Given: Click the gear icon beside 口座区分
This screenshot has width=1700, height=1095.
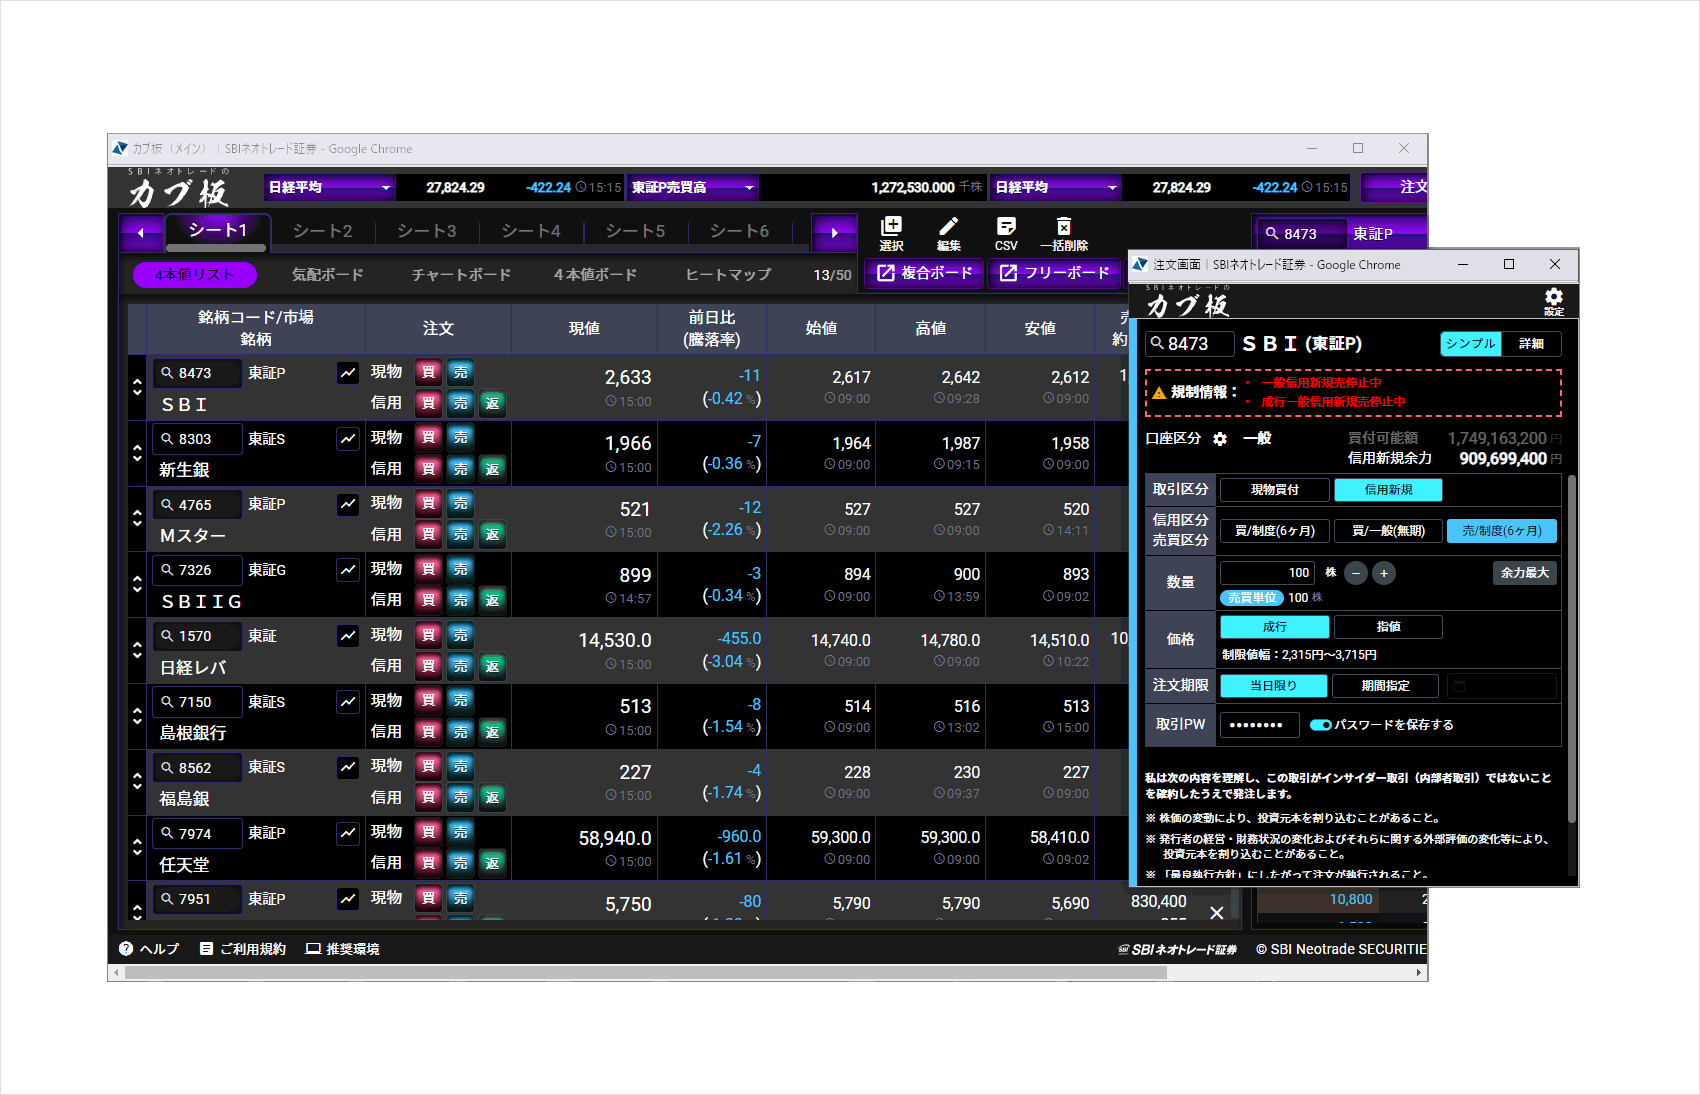Looking at the screenshot, I should pos(1220,439).
